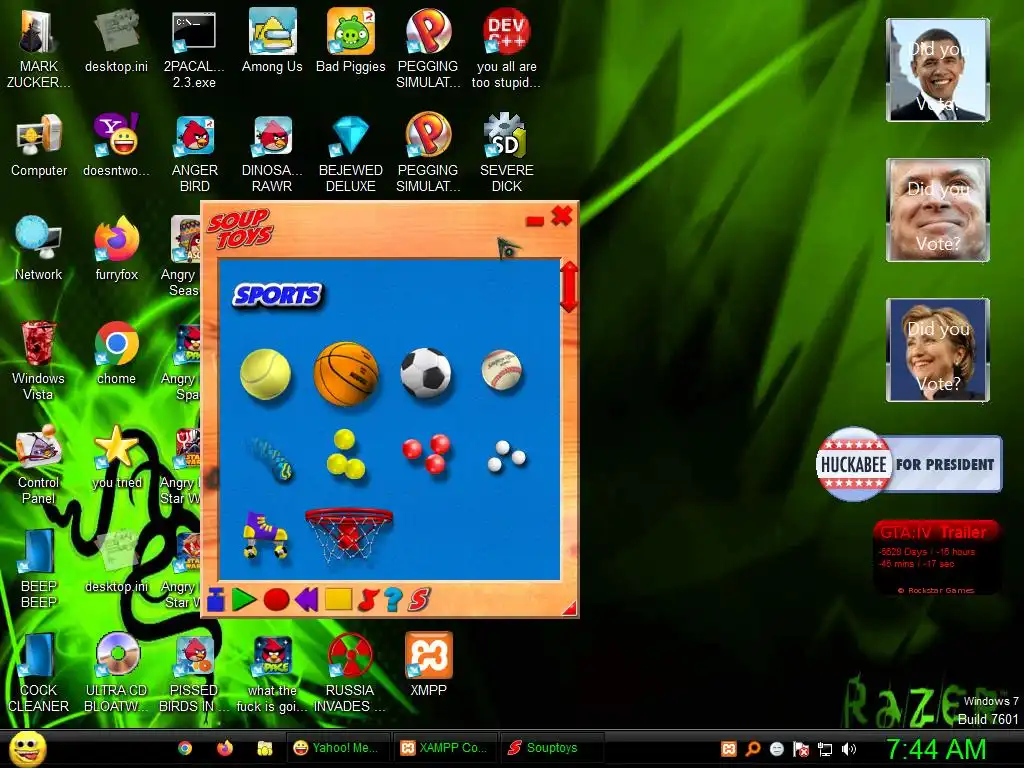Select the 'you tried' star icon
This screenshot has width=1024, height=768.
click(116, 456)
